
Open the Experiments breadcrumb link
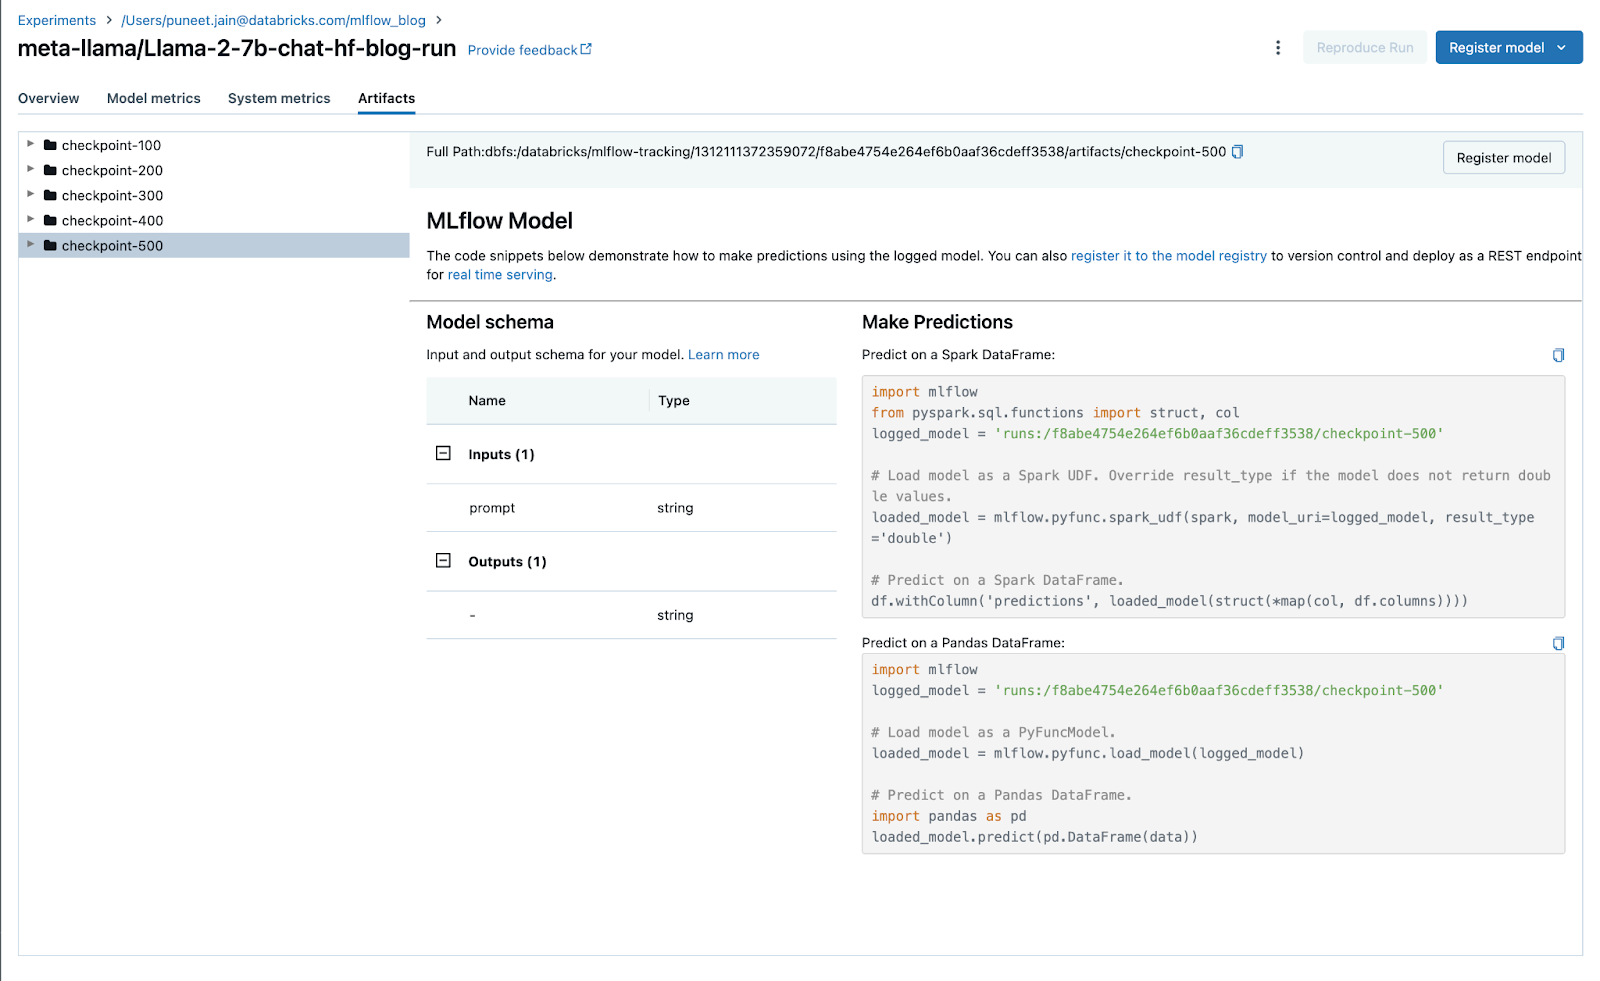(x=56, y=19)
